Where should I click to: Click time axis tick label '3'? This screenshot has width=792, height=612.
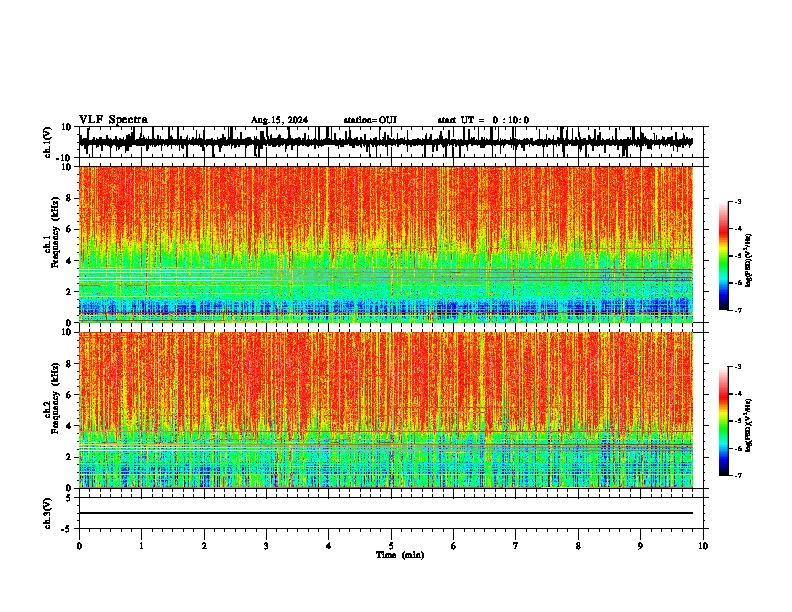[x=266, y=546]
